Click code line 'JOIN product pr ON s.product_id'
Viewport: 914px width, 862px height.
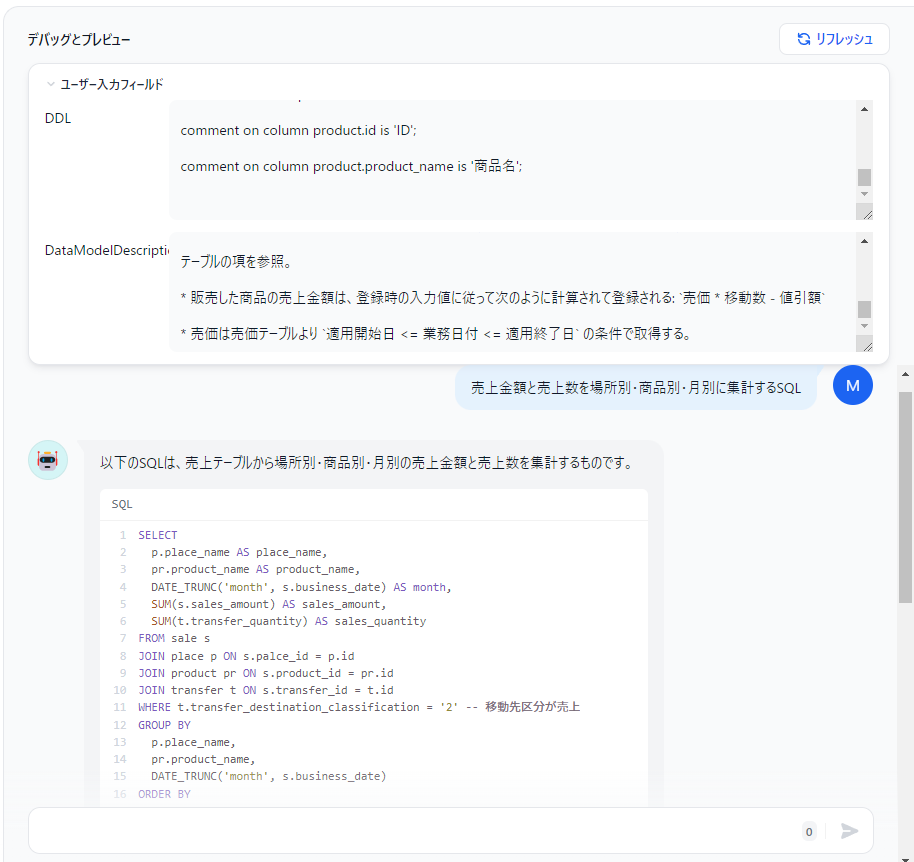pyautogui.click(x=266, y=673)
